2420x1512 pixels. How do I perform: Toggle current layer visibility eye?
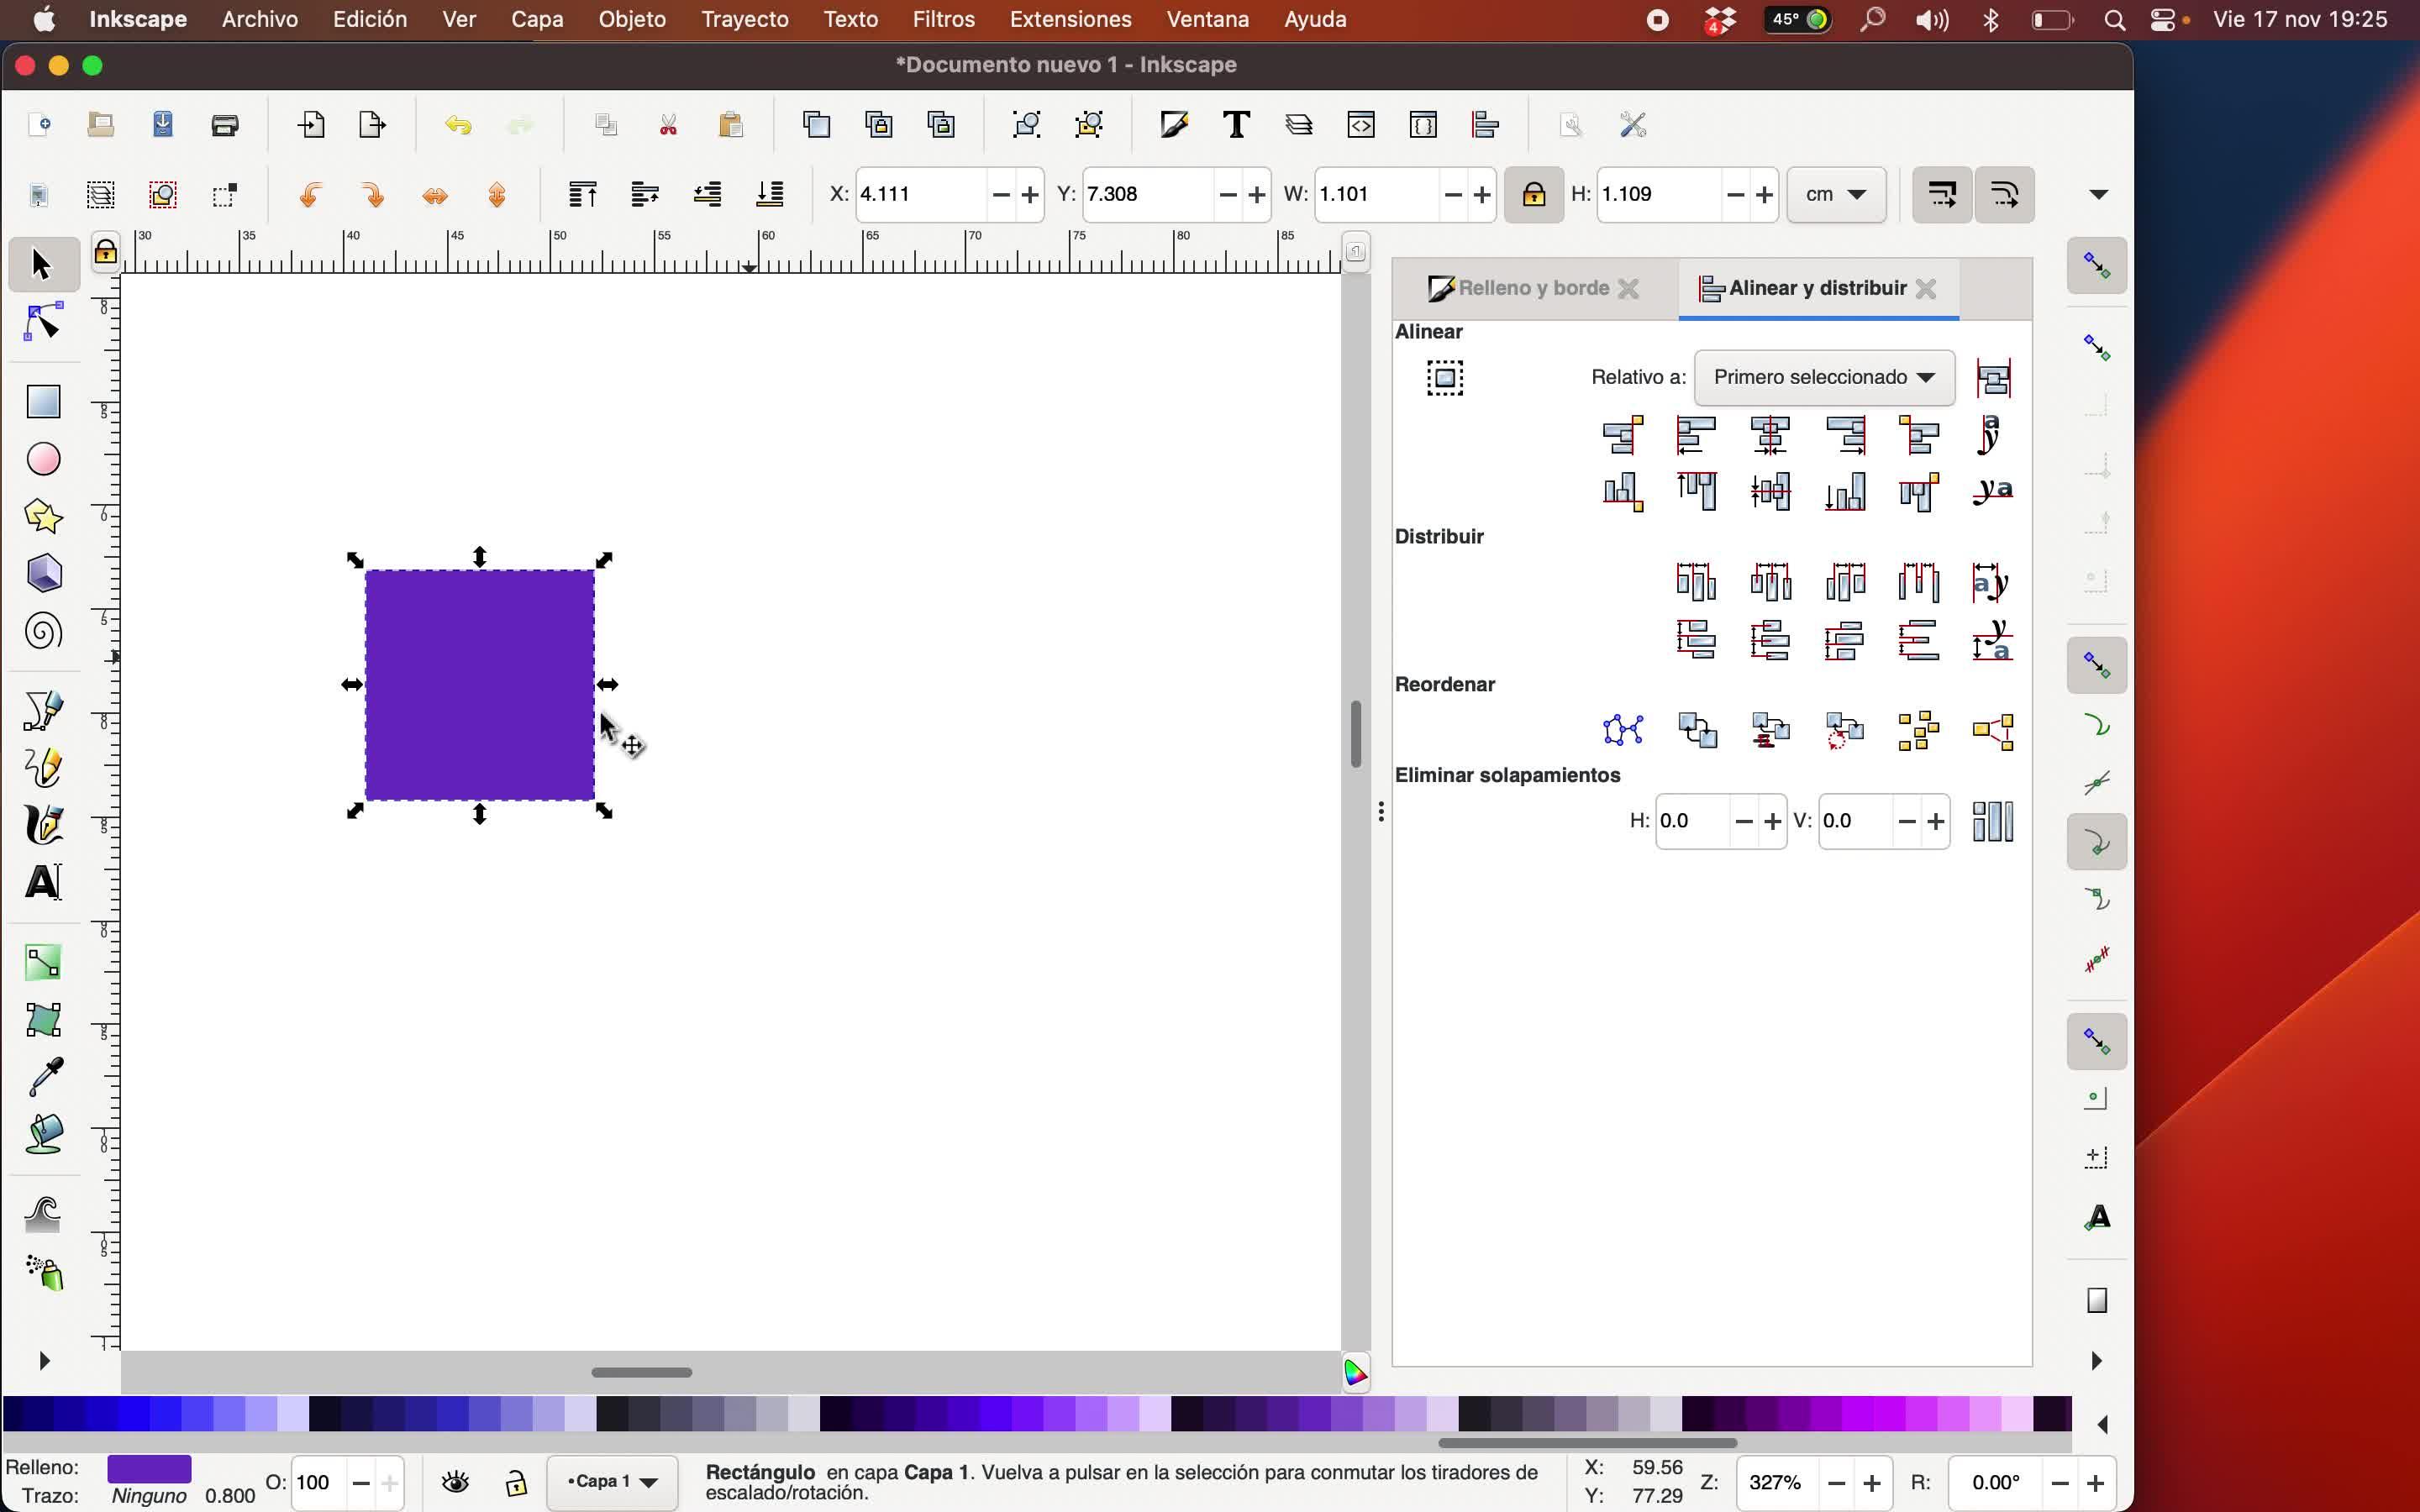(456, 1482)
